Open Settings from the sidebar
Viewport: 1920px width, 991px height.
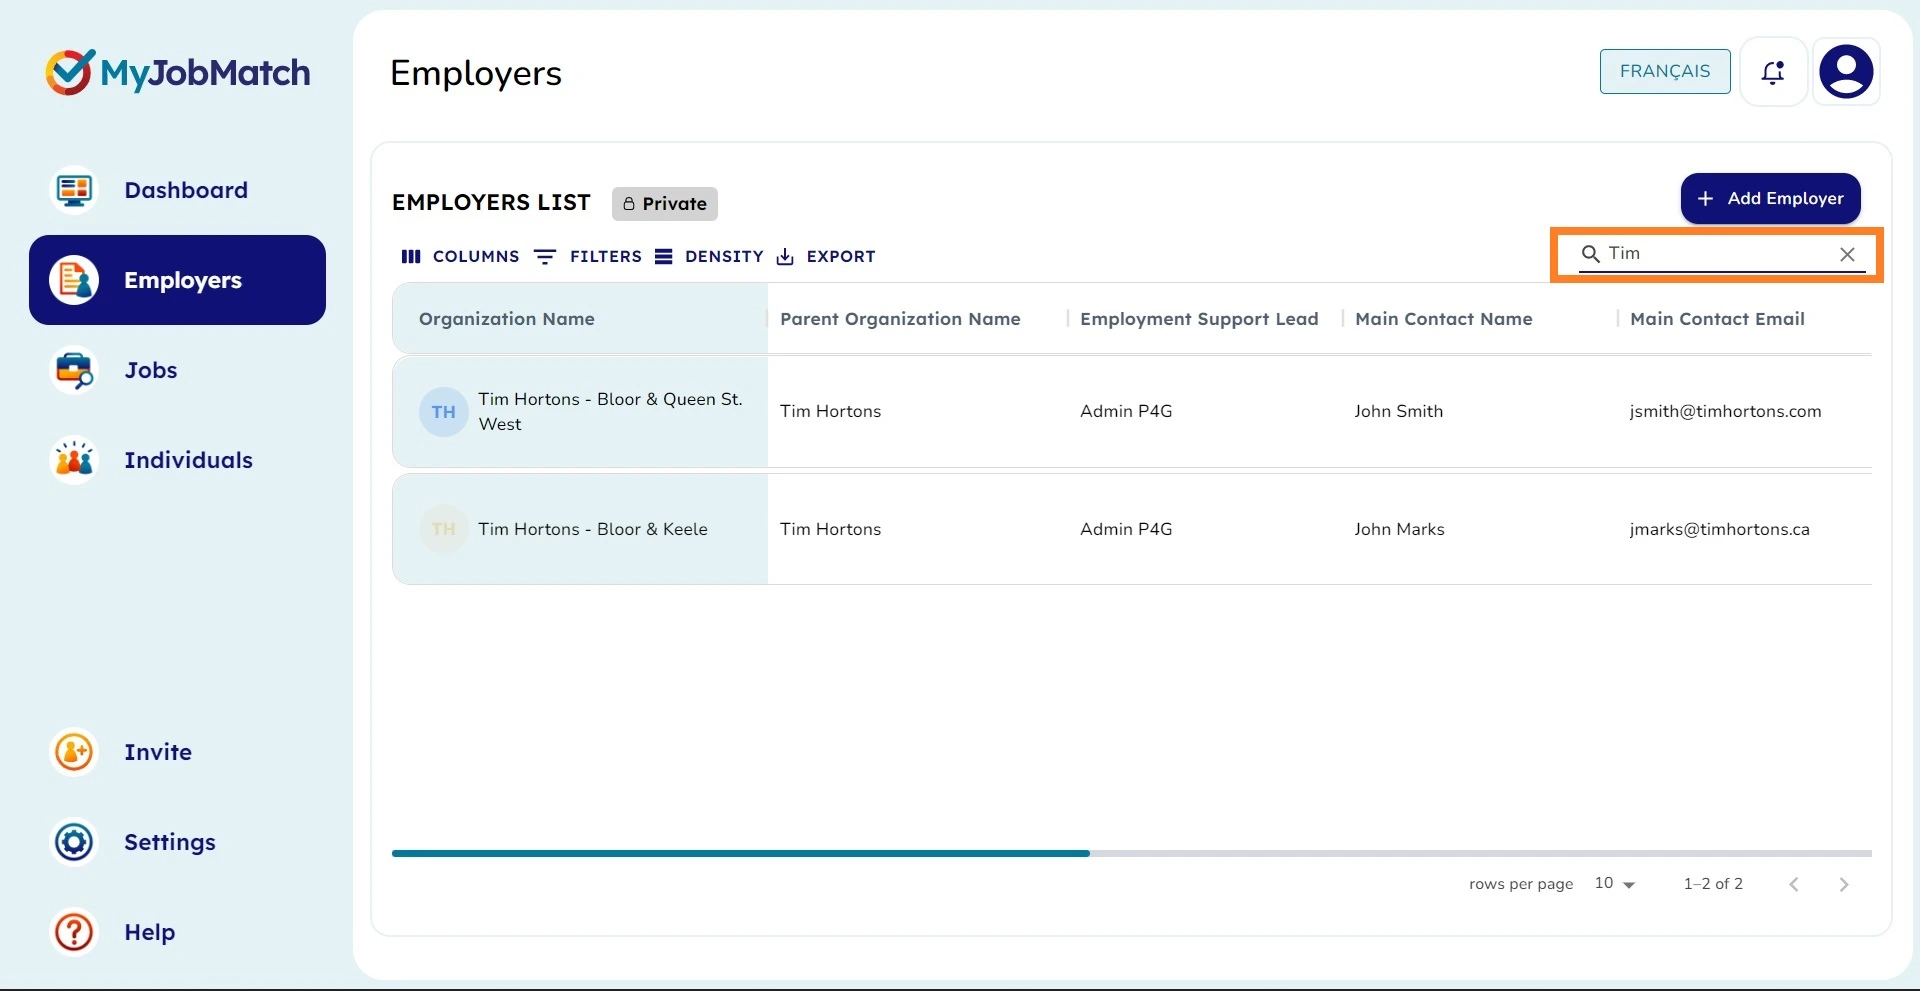tap(170, 842)
